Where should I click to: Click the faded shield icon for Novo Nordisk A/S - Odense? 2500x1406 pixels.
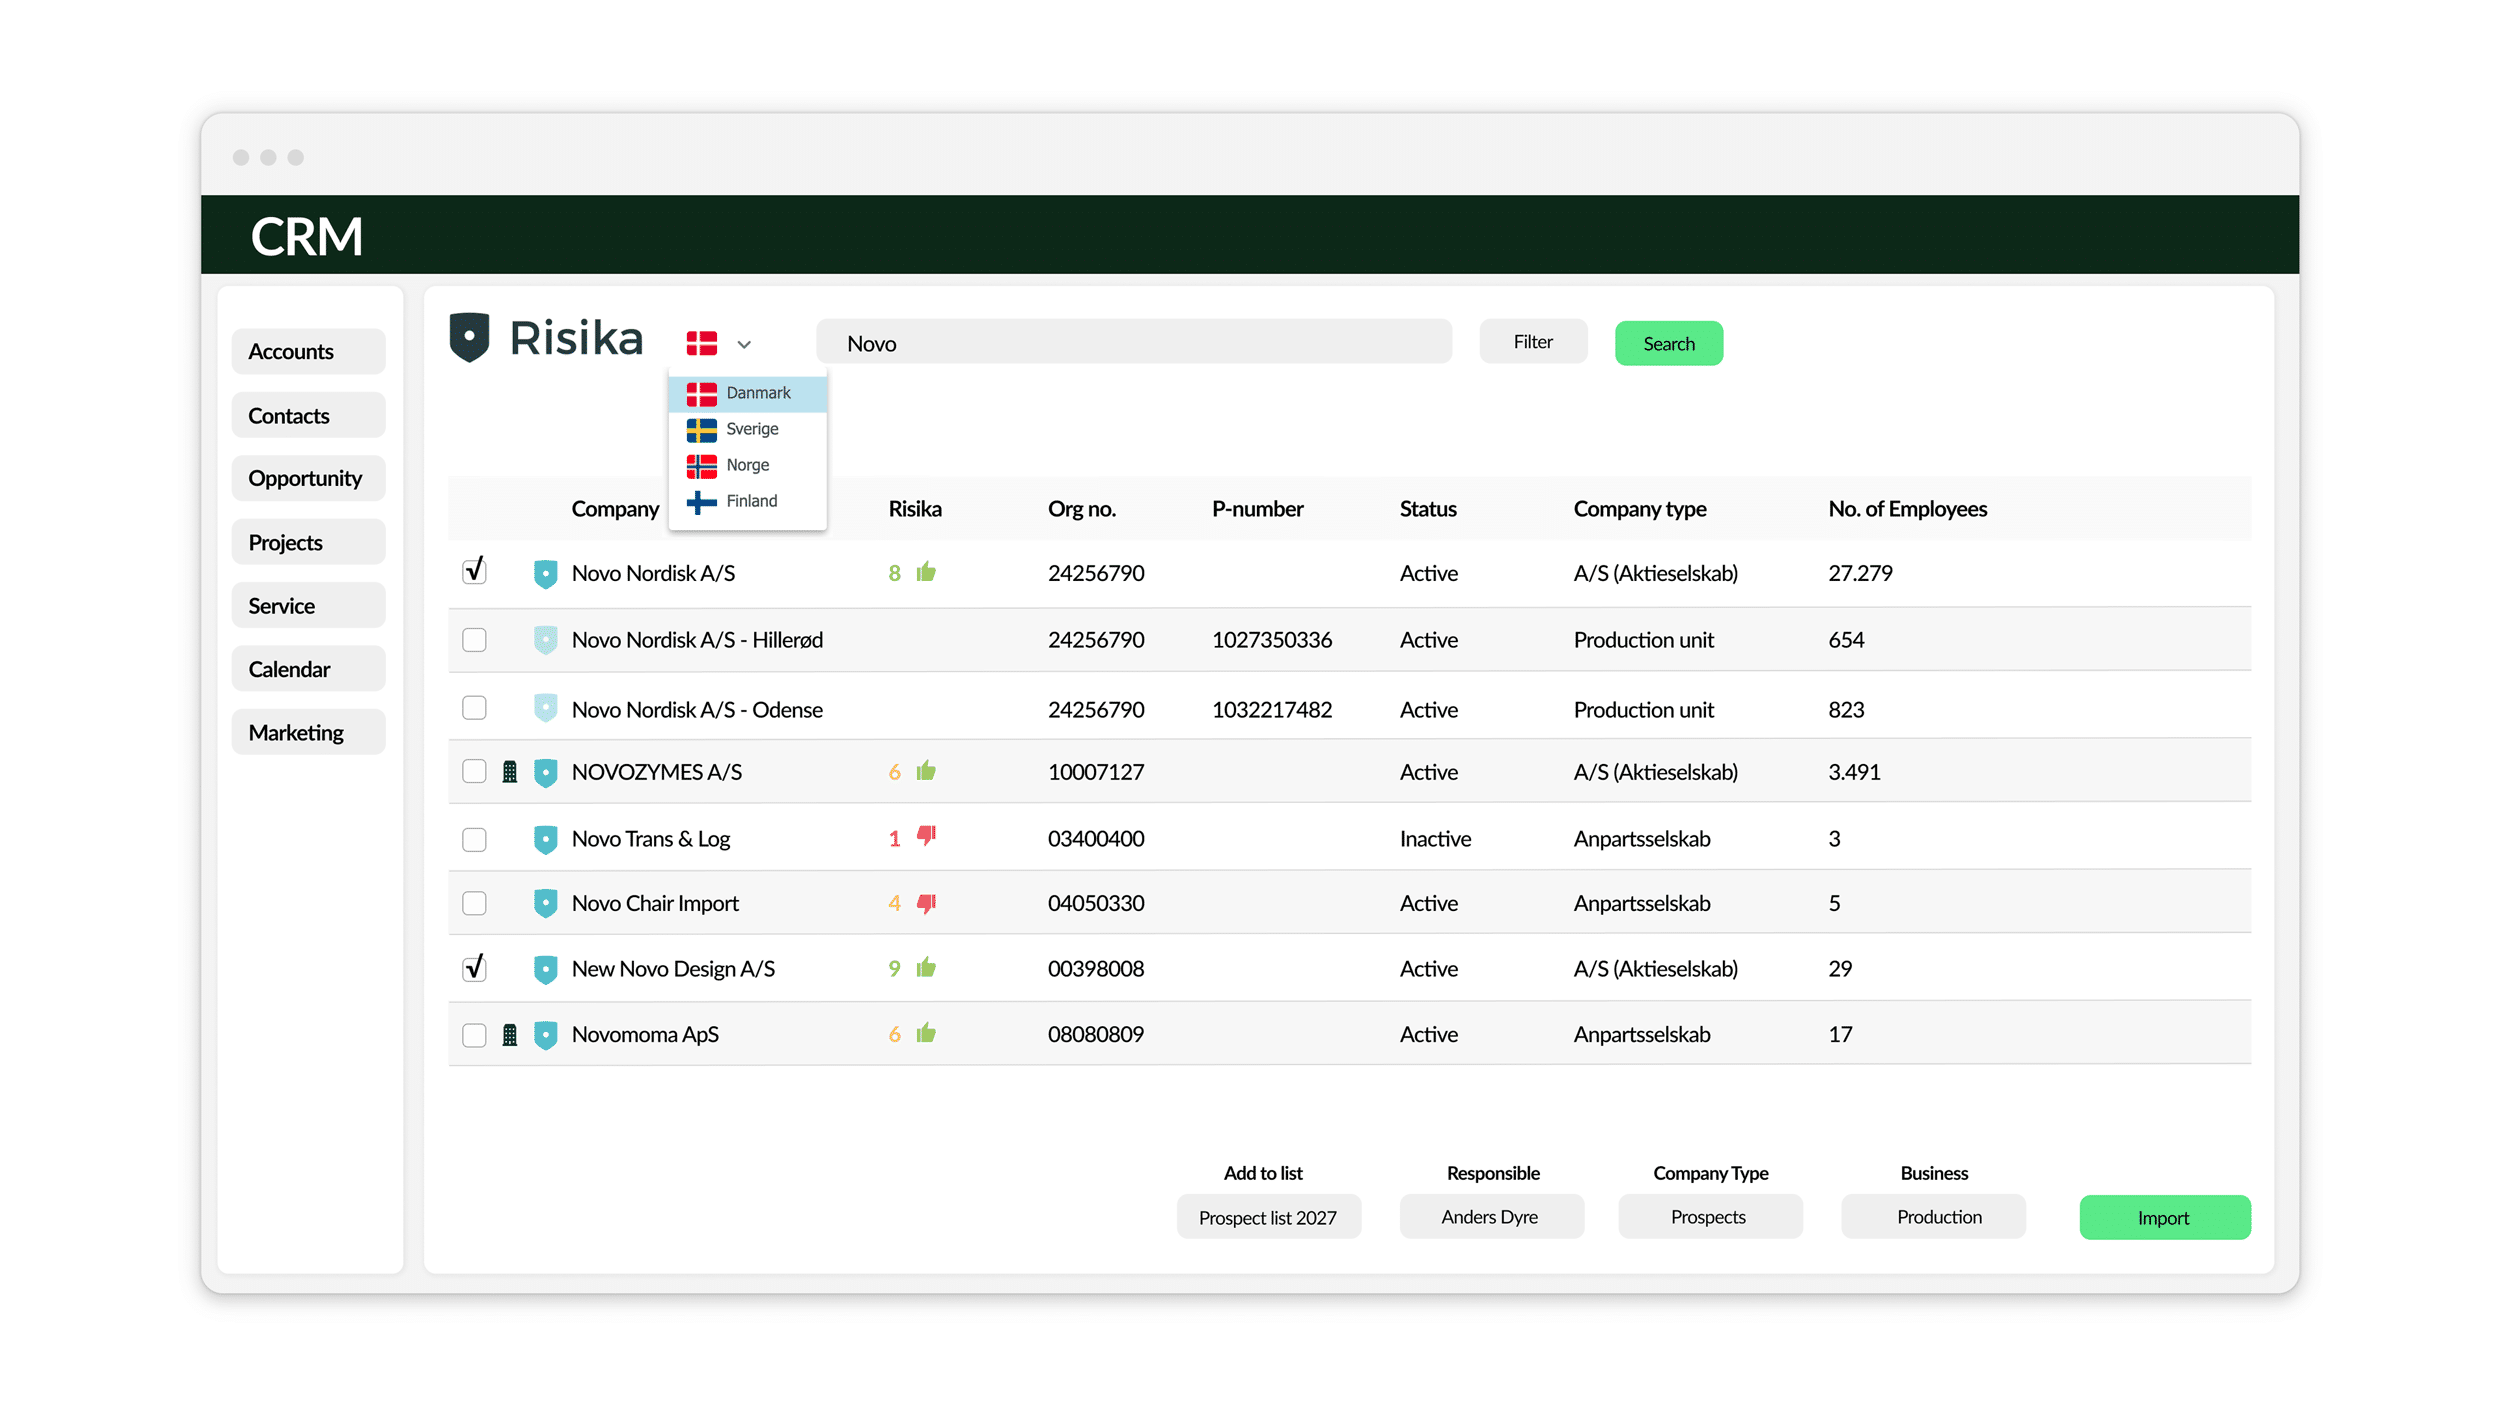pyautogui.click(x=545, y=709)
